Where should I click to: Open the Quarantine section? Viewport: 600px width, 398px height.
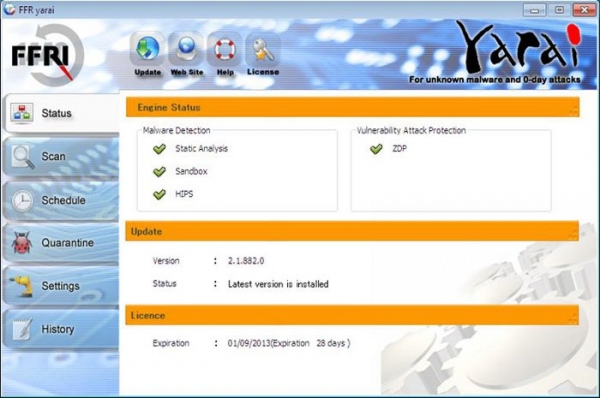click(60, 243)
